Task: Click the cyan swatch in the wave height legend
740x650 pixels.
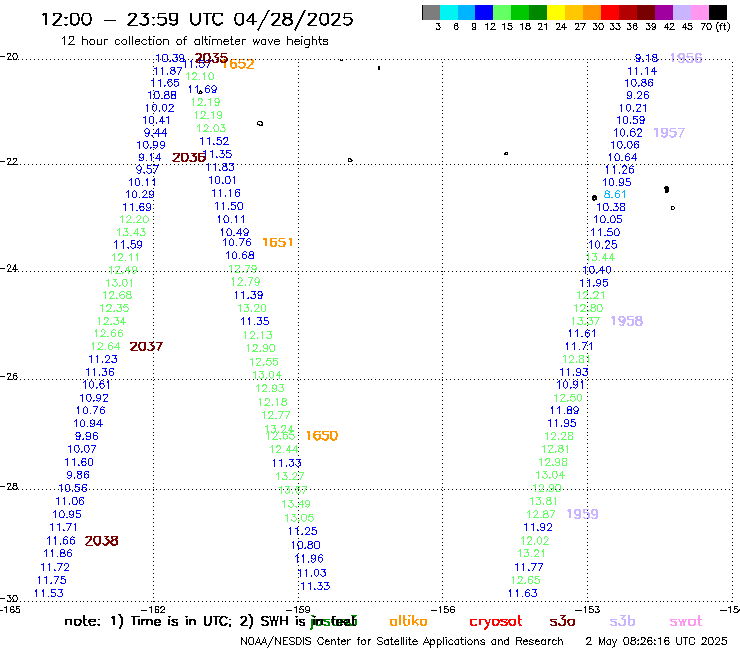Action: click(449, 12)
